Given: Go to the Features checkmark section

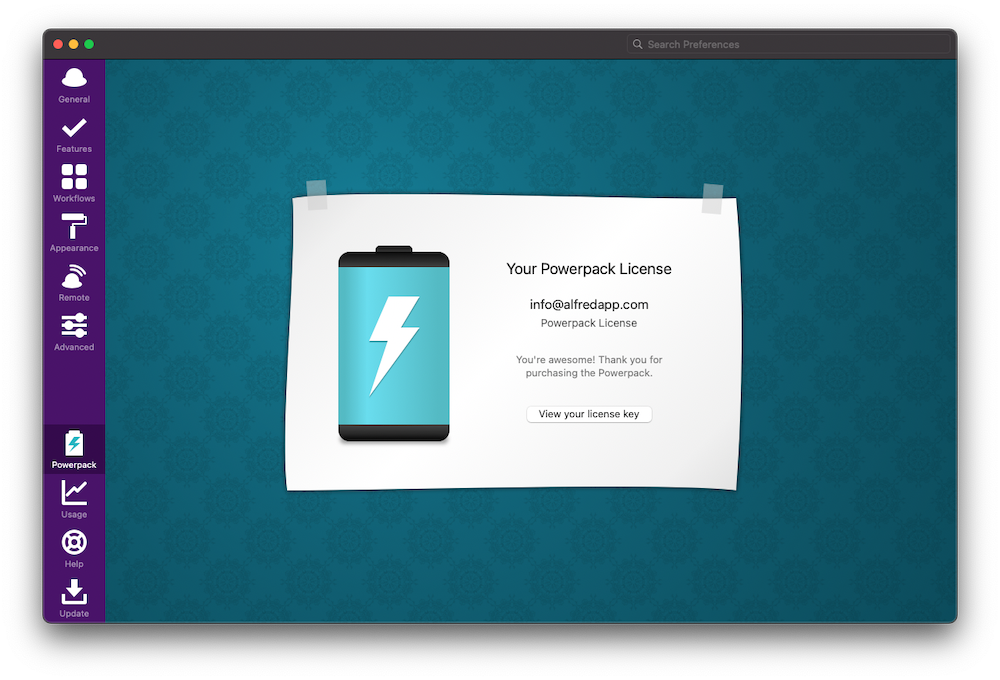Looking at the screenshot, I should click(x=74, y=129).
